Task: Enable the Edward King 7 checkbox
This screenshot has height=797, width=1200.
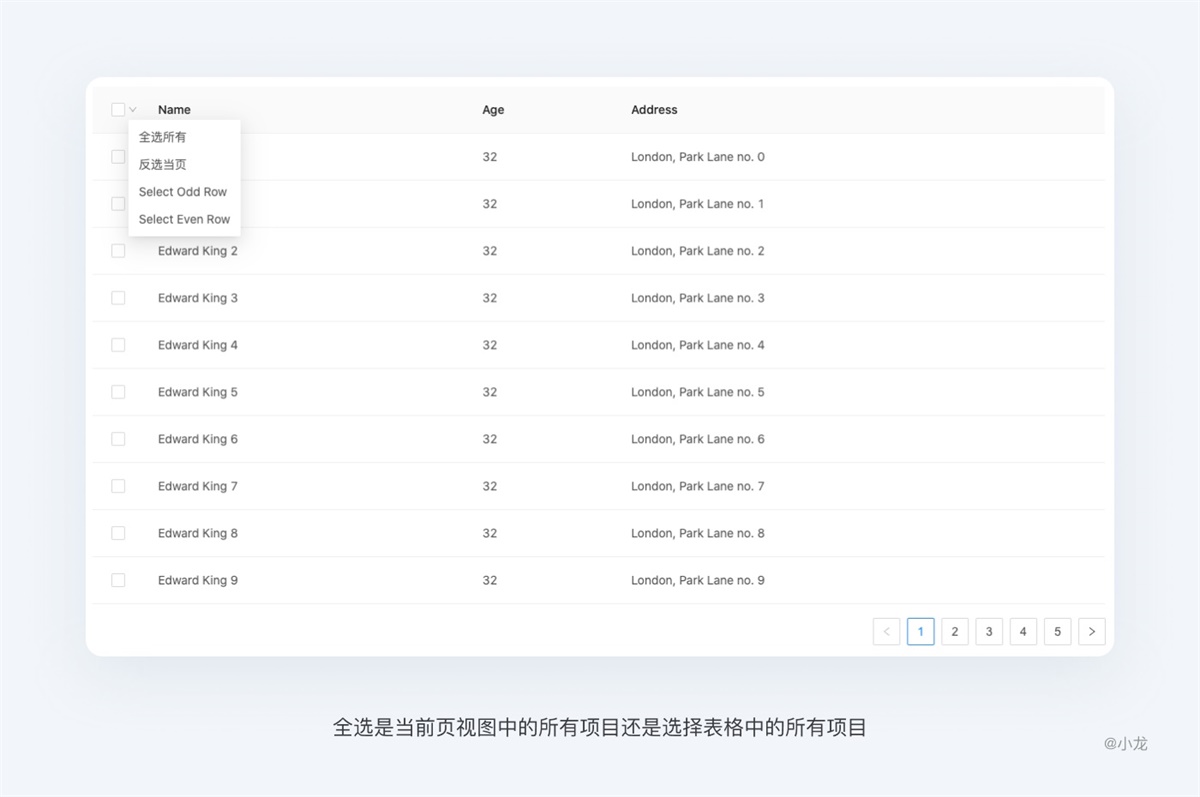Action: [118, 486]
